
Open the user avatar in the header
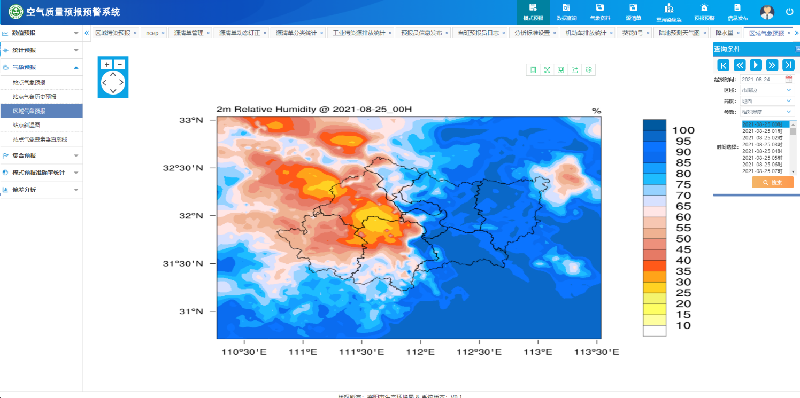pyautogui.click(x=767, y=12)
